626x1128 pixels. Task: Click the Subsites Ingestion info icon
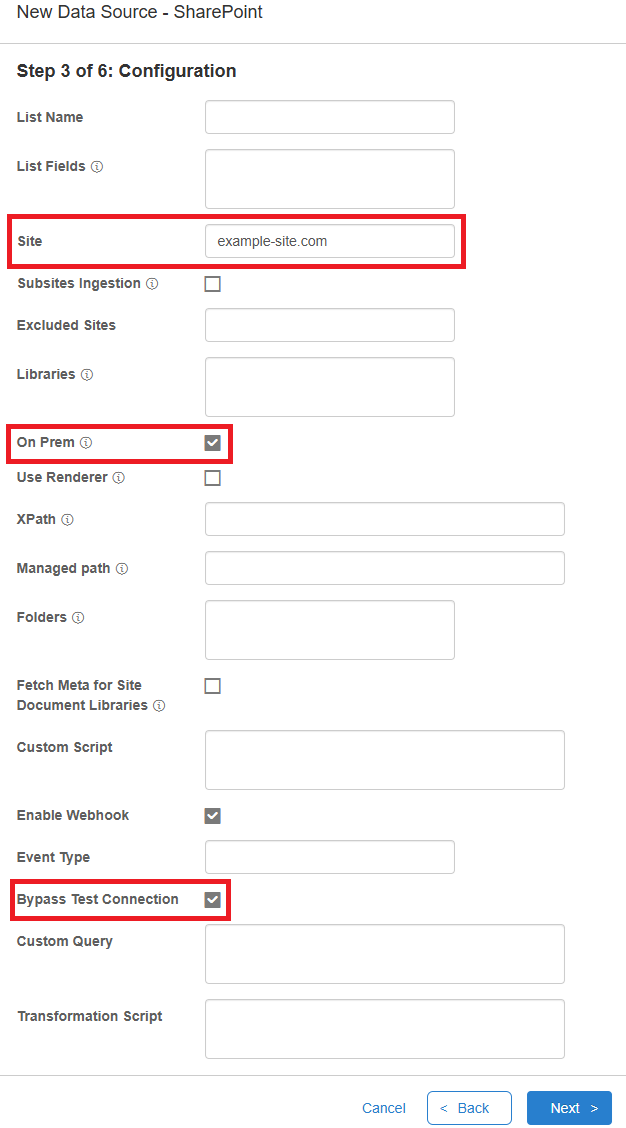(x=152, y=284)
